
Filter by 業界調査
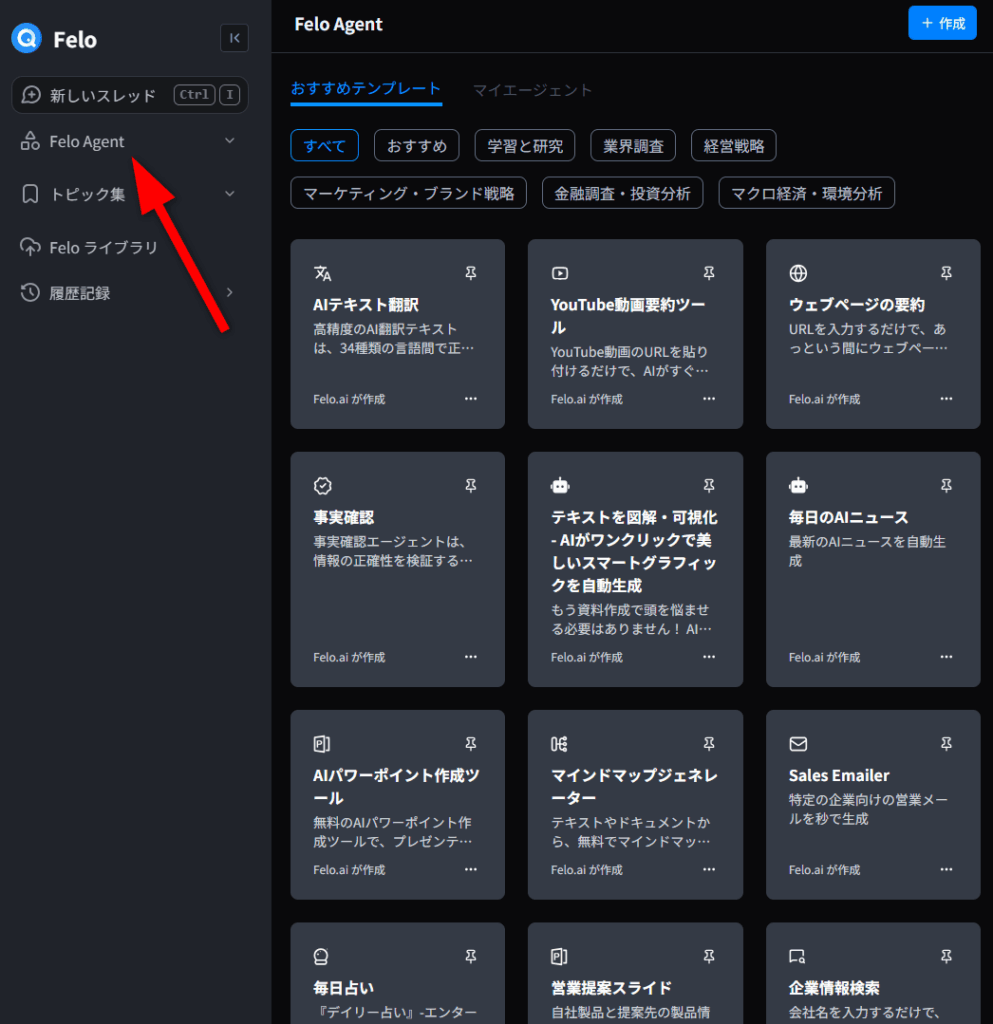(x=633, y=145)
